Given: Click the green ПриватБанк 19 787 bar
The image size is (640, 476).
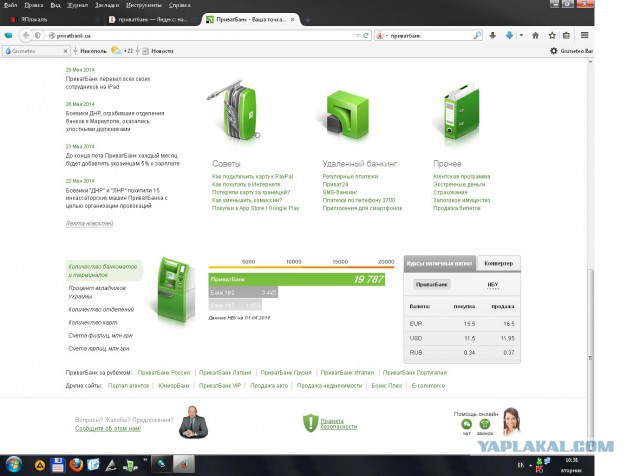Looking at the screenshot, I should [297, 280].
